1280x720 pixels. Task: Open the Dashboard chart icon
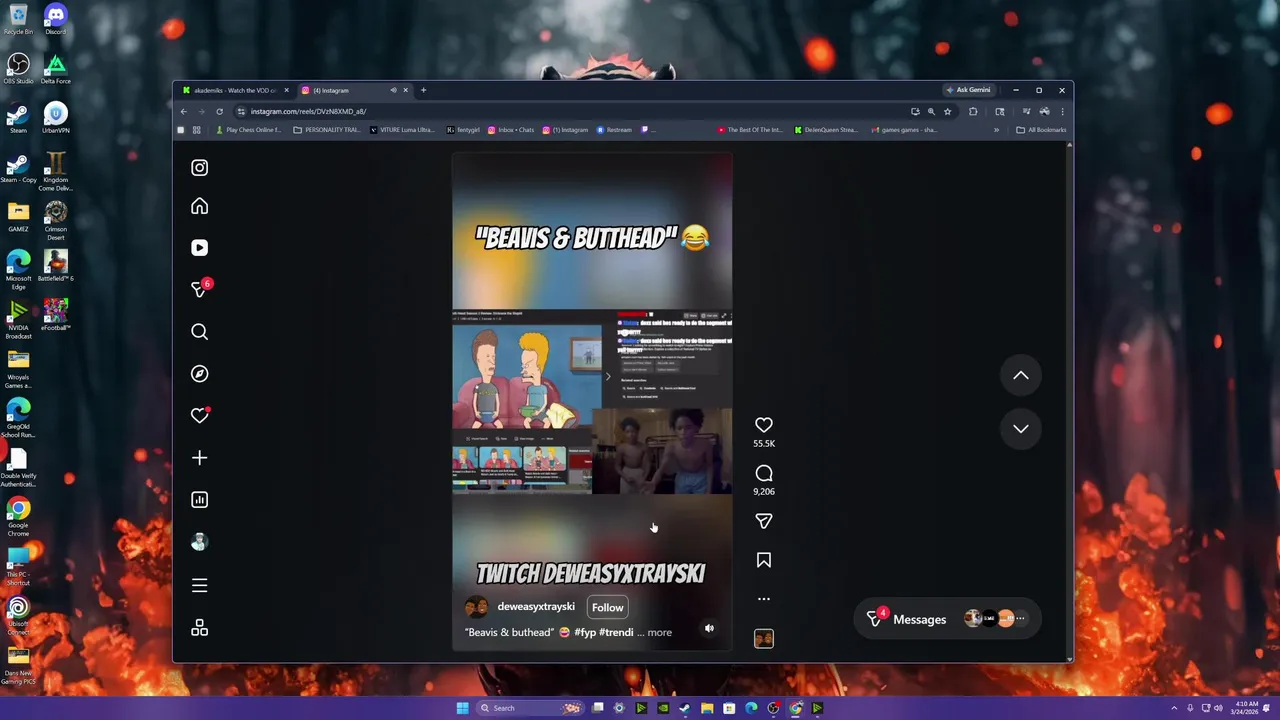pos(200,500)
